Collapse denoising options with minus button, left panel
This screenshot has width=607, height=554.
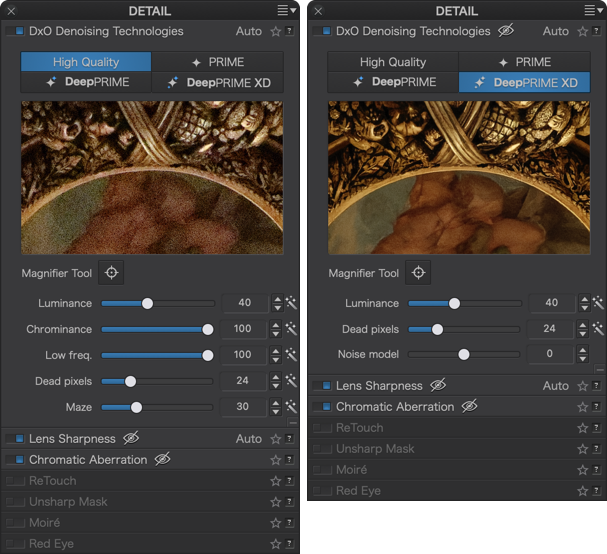pos(293,422)
